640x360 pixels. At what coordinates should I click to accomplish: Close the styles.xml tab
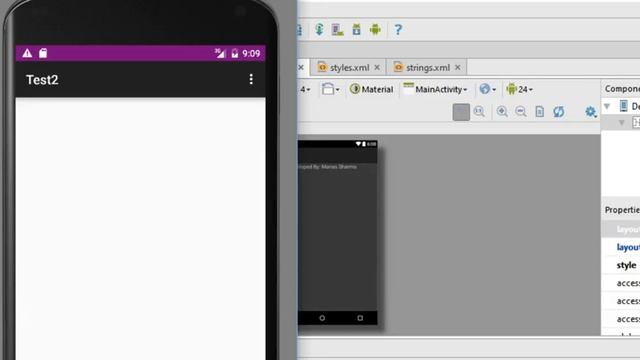click(x=377, y=67)
